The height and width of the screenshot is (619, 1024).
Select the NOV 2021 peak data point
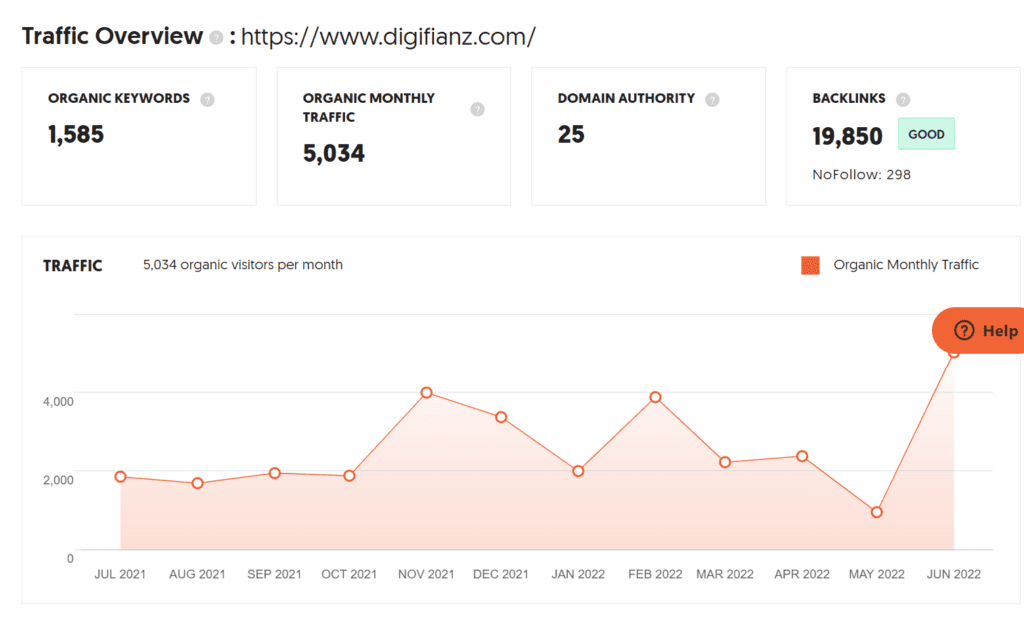[426, 392]
